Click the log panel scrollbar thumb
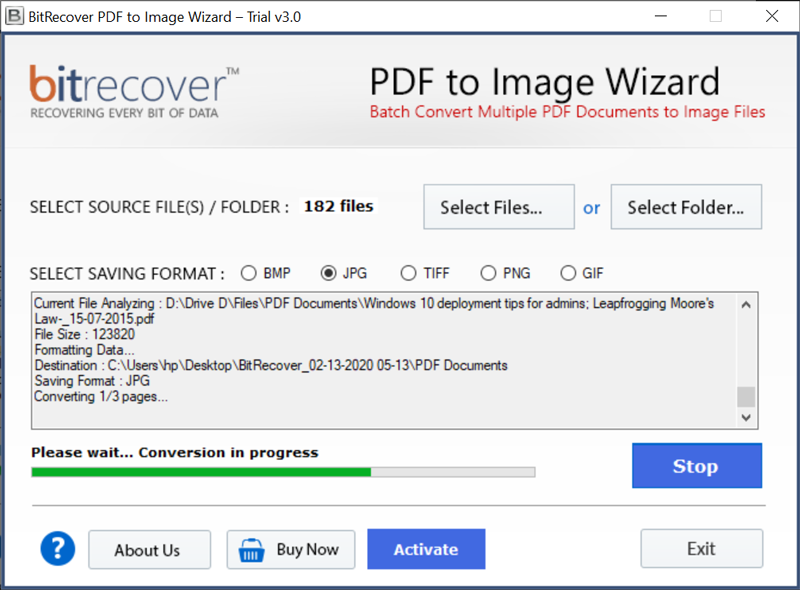The height and width of the screenshot is (590, 800). [x=746, y=397]
